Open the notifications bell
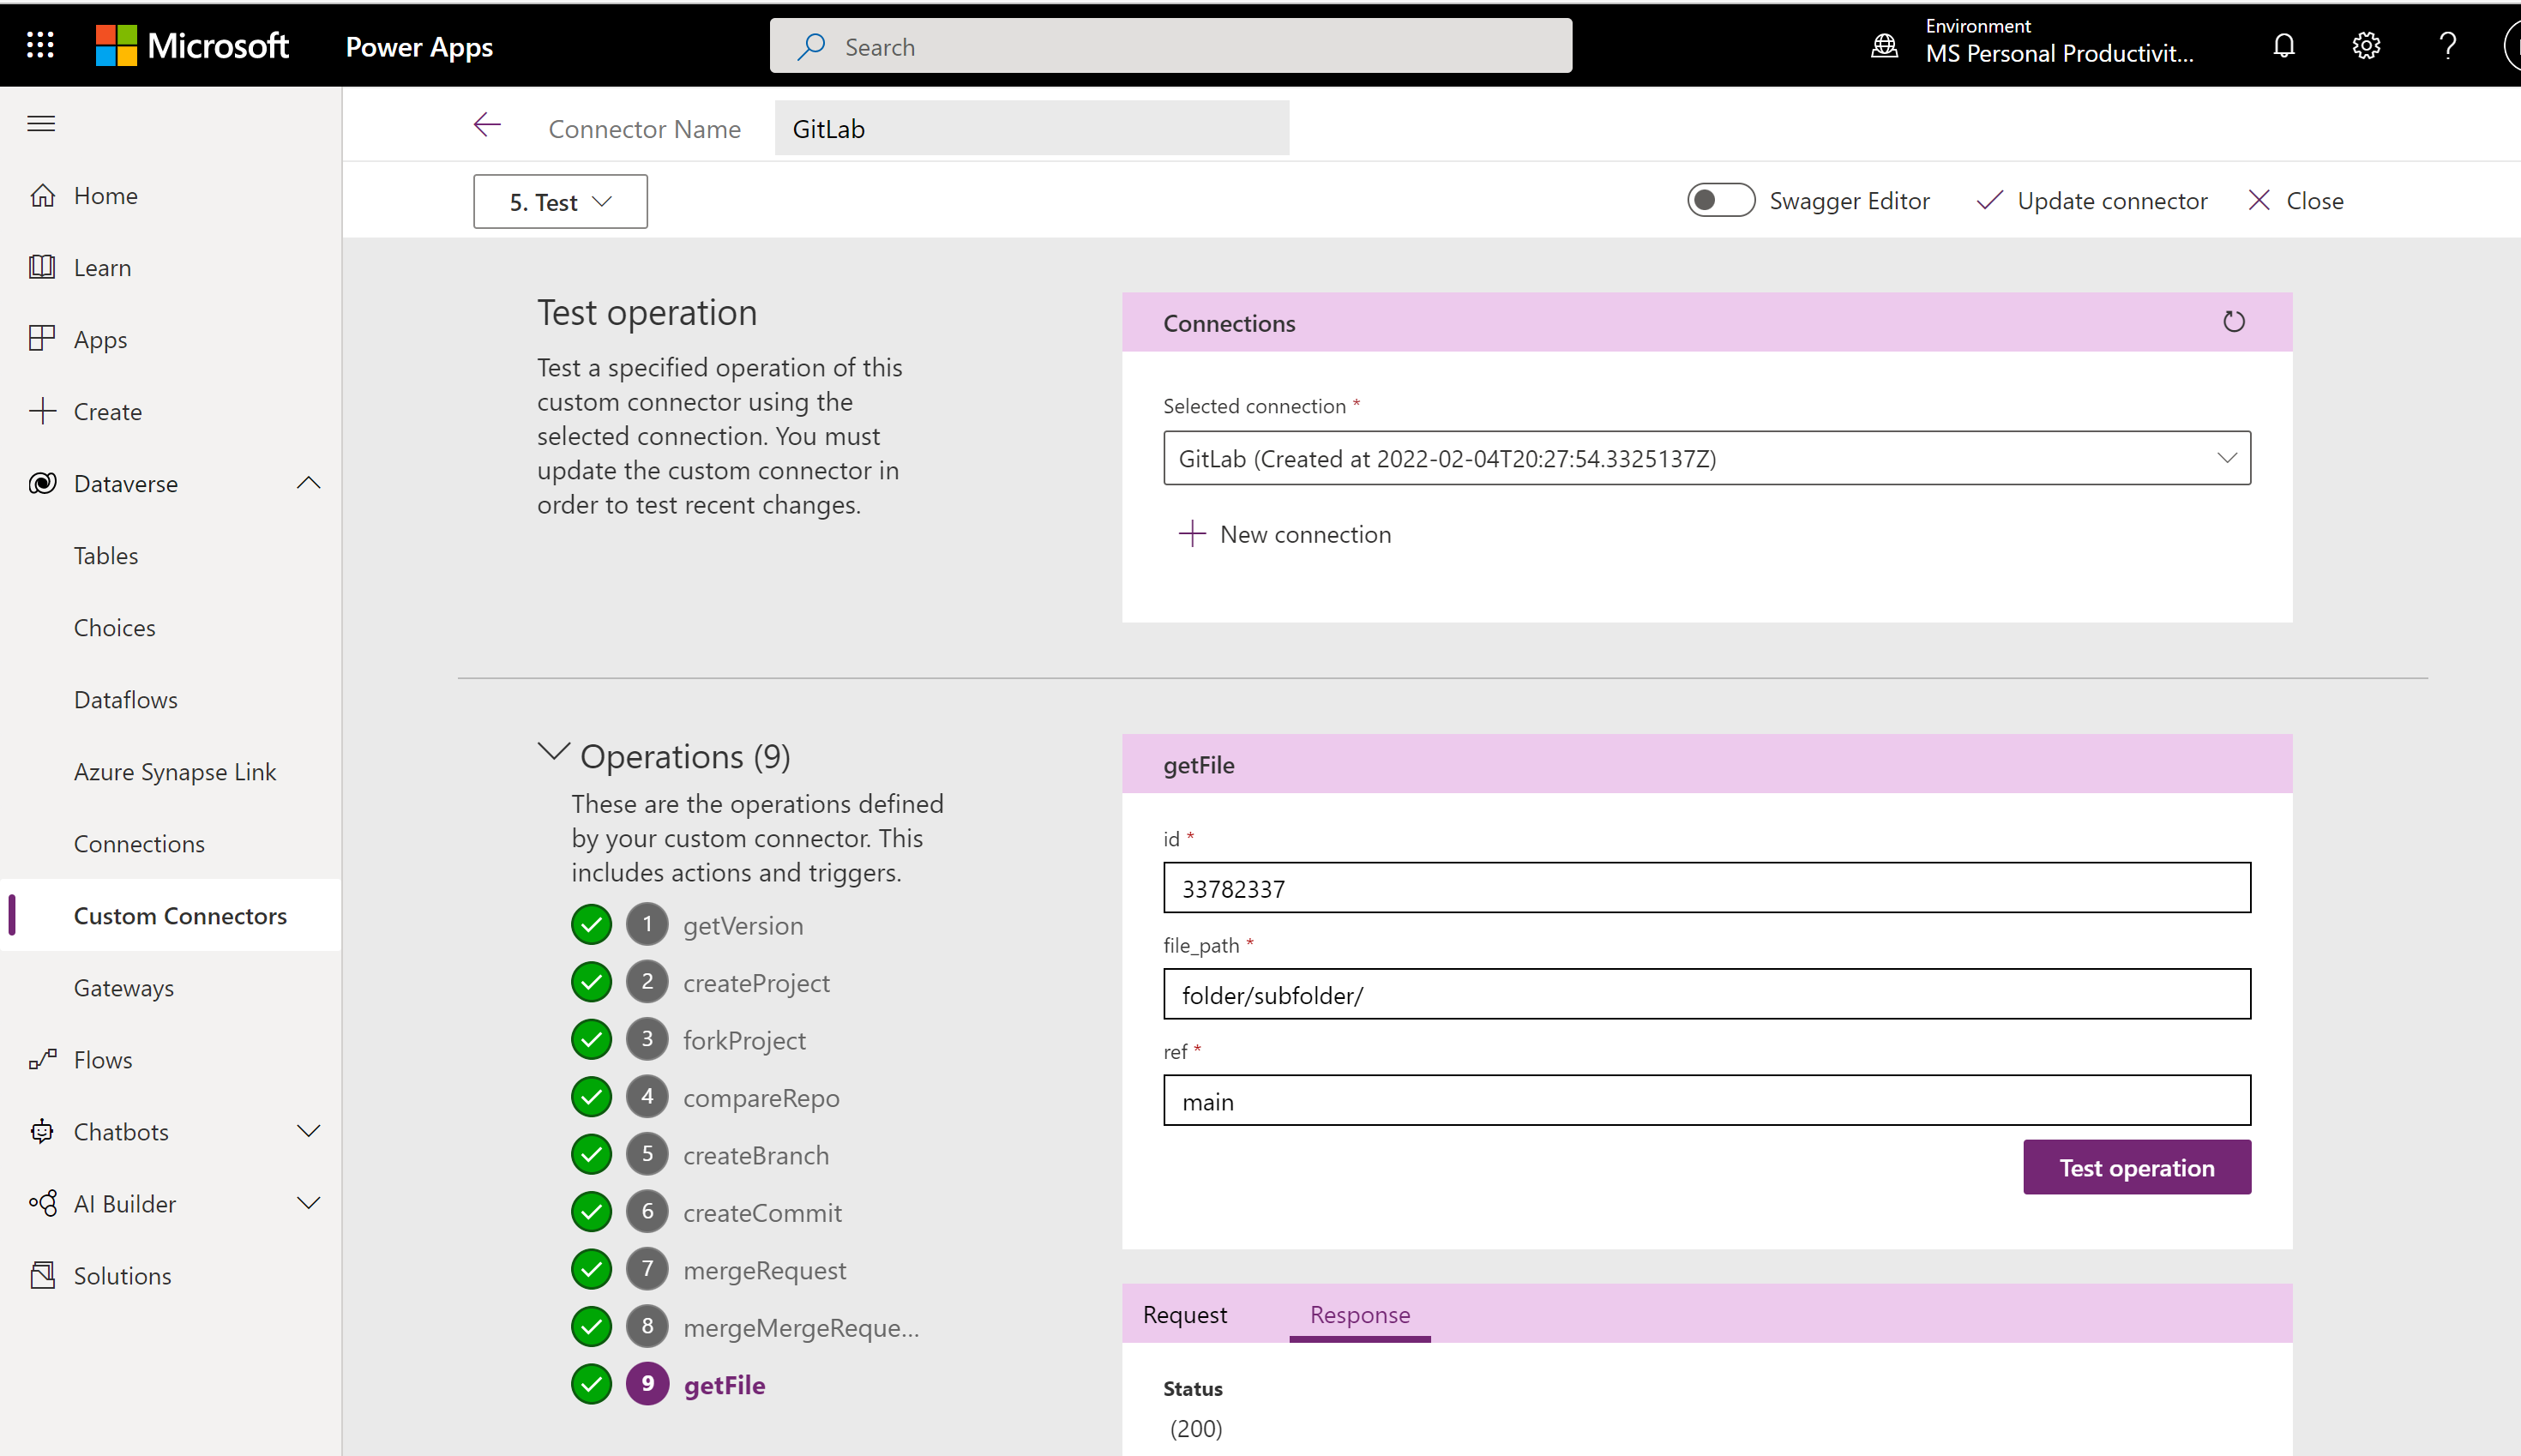 coord(2283,45)
